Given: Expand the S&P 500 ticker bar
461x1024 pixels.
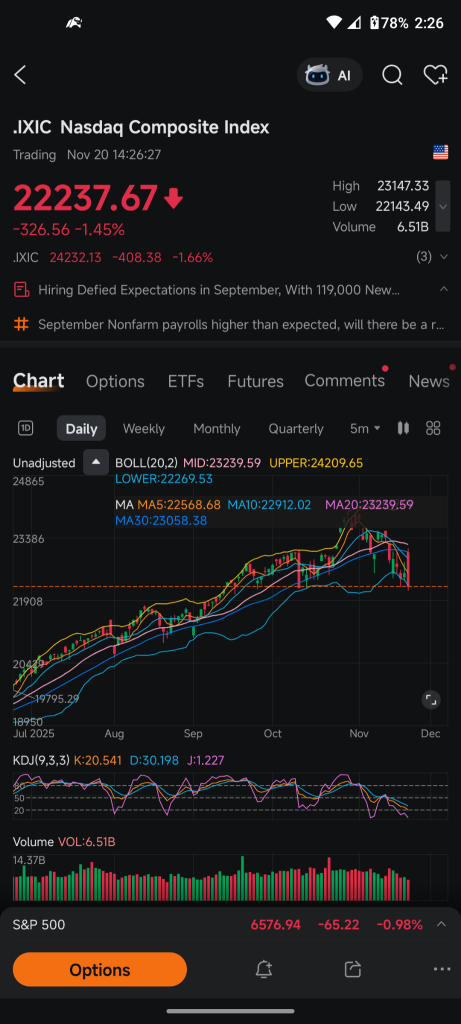Looking at the screenshot, I should pyautogui.click(x=441, y=924).
